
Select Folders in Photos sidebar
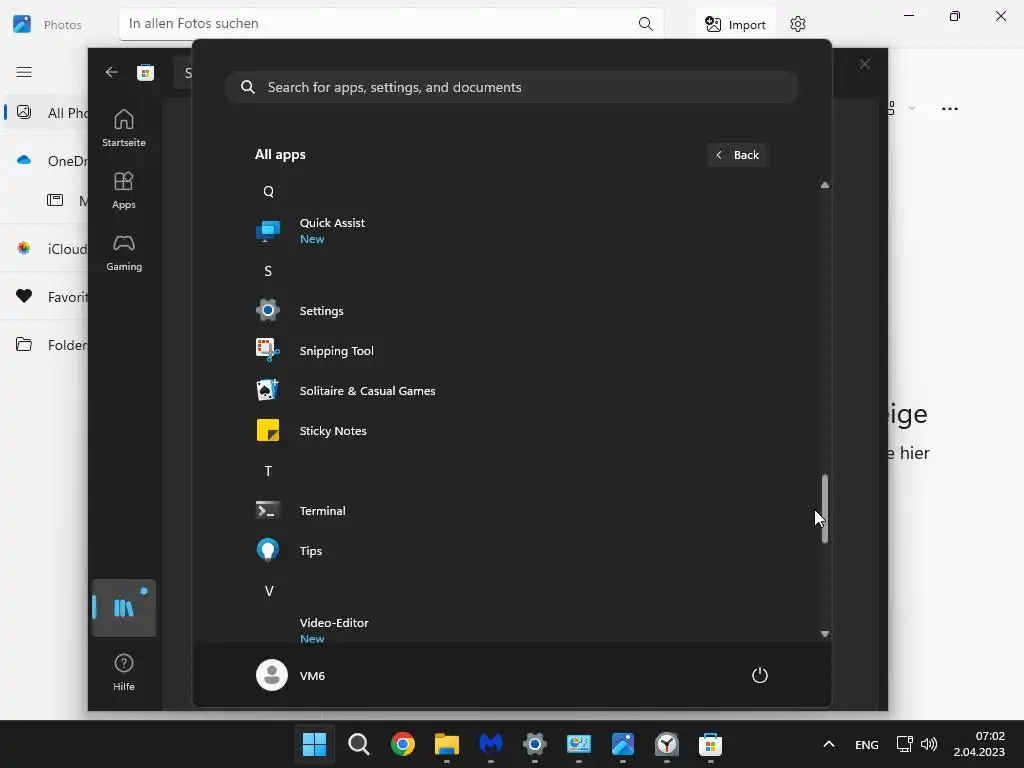[46, 344]
